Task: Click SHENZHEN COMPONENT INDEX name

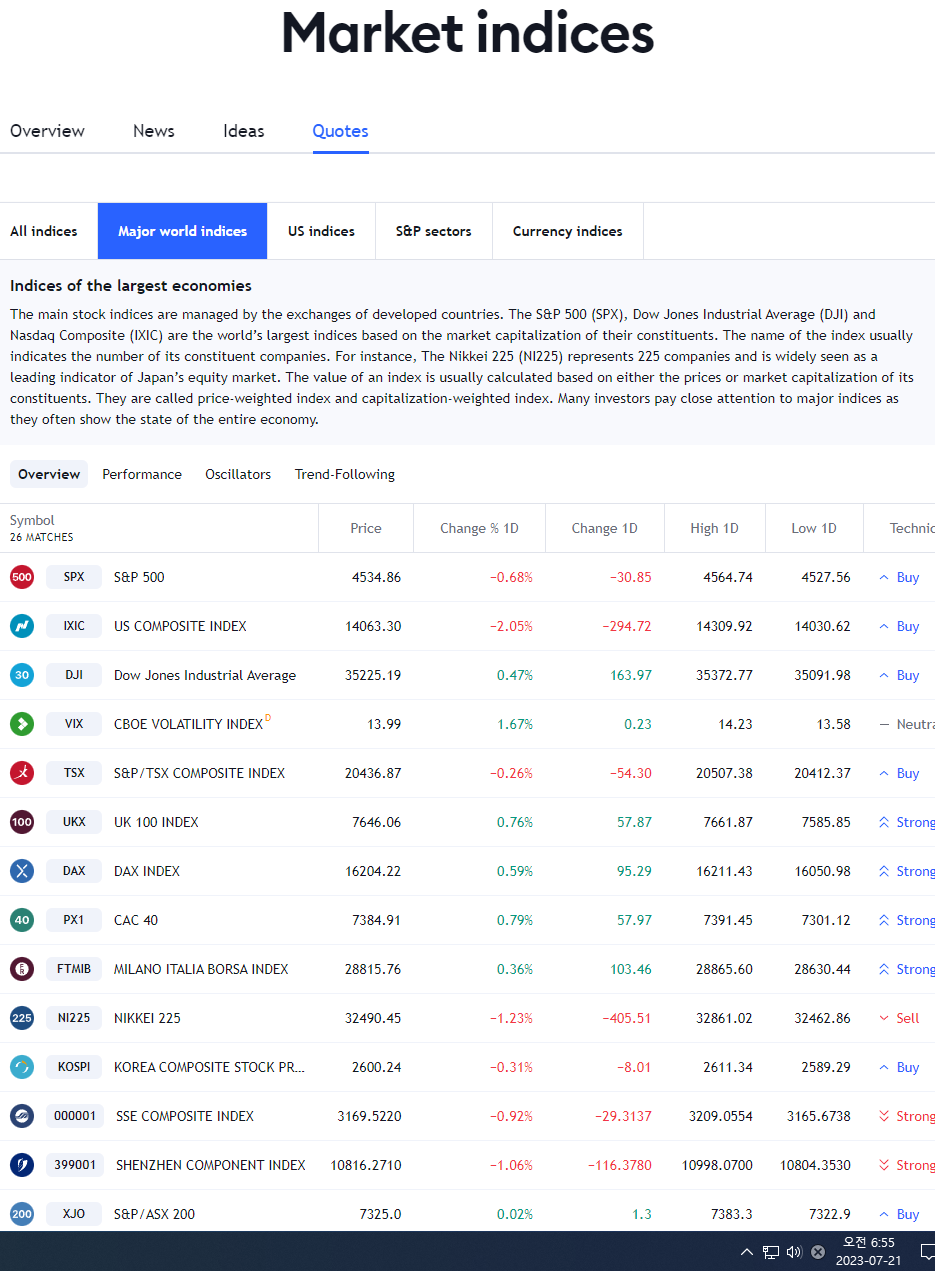Action: [x=211, y=1165]
